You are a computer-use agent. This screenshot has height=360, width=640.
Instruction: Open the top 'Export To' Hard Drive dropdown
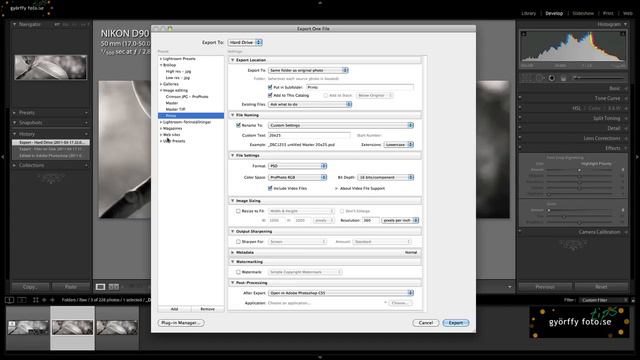point(245,42)
